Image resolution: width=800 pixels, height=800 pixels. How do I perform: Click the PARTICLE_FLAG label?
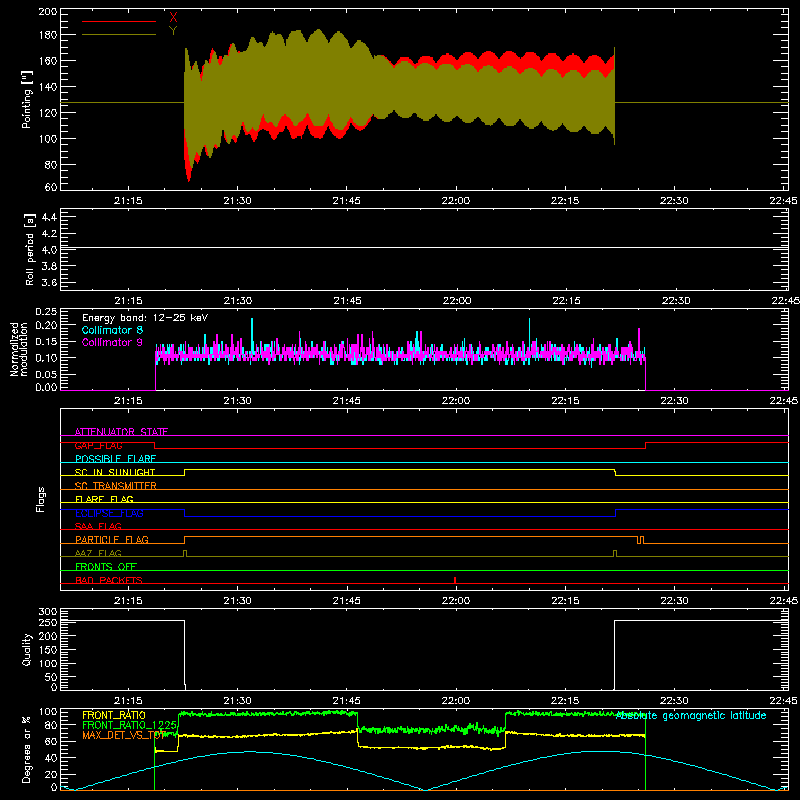[x=112, y=539]
